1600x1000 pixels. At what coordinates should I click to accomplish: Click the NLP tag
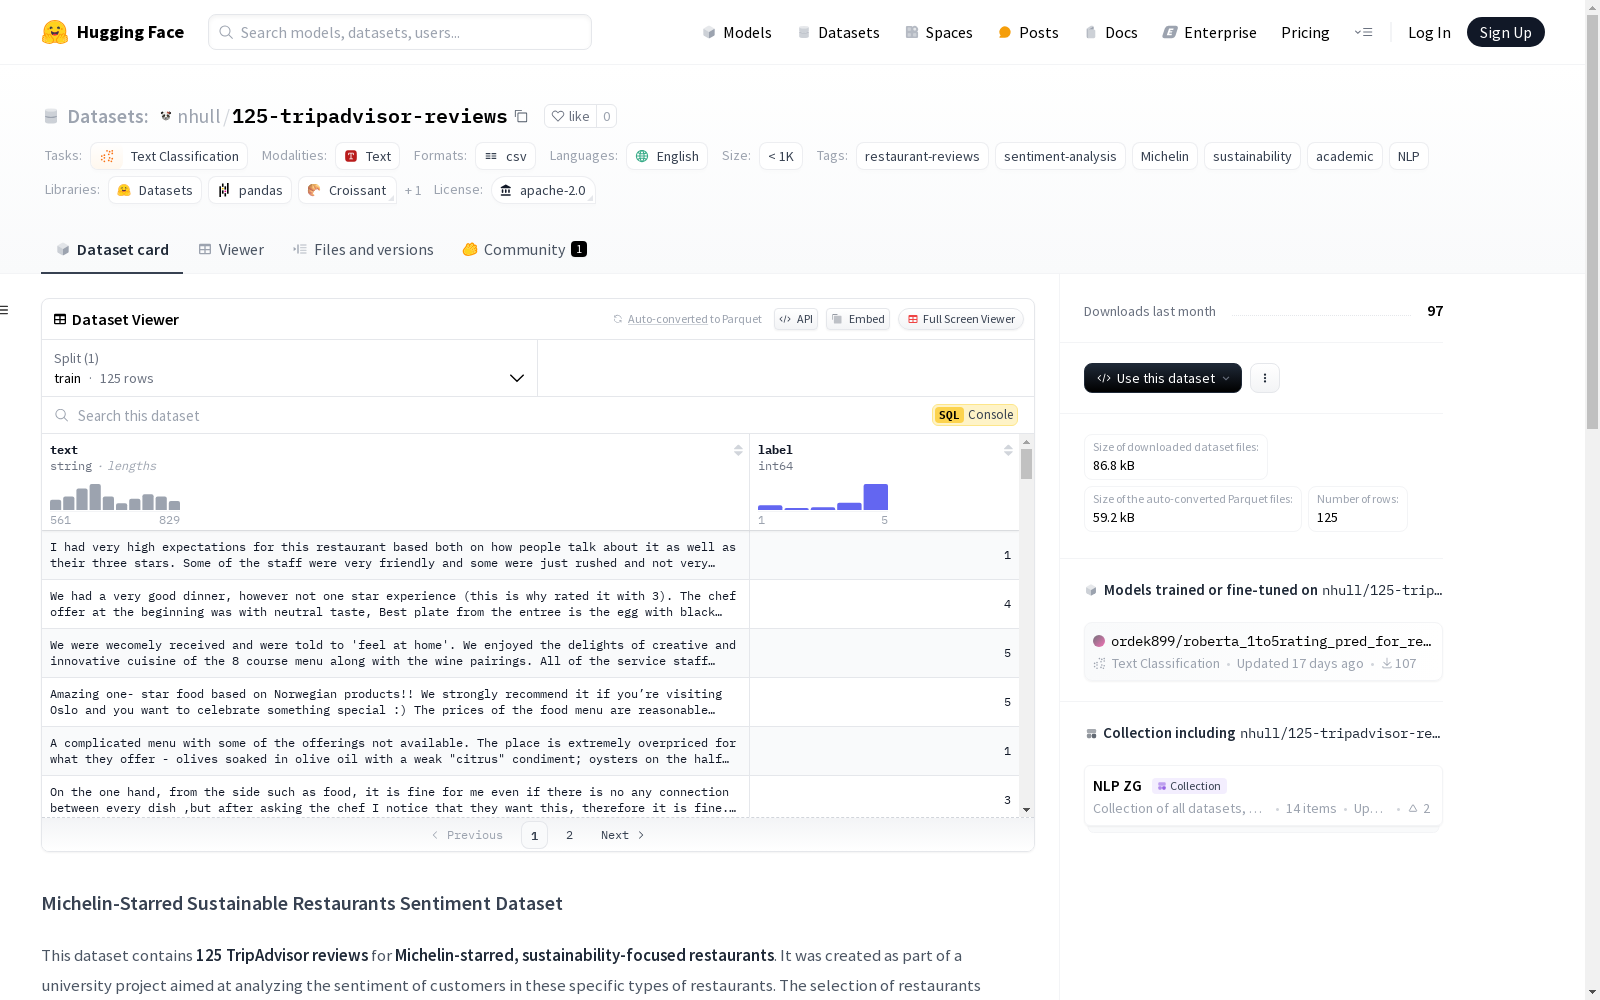pos(1409,156)
